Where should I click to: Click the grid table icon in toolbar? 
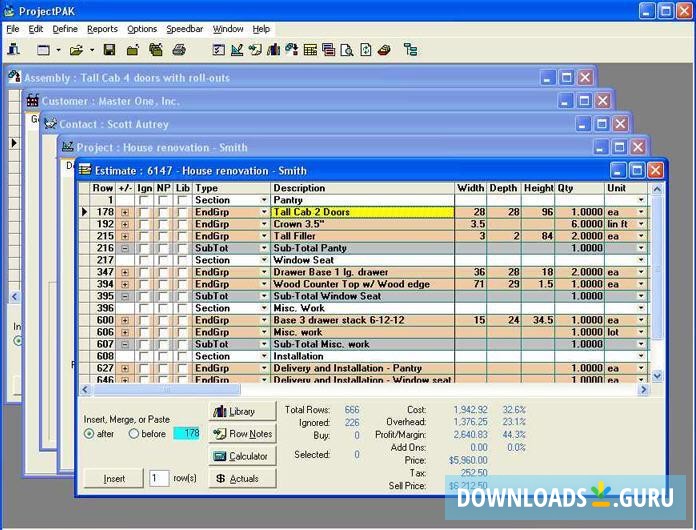pyautogui.click(x=310, y=49)
